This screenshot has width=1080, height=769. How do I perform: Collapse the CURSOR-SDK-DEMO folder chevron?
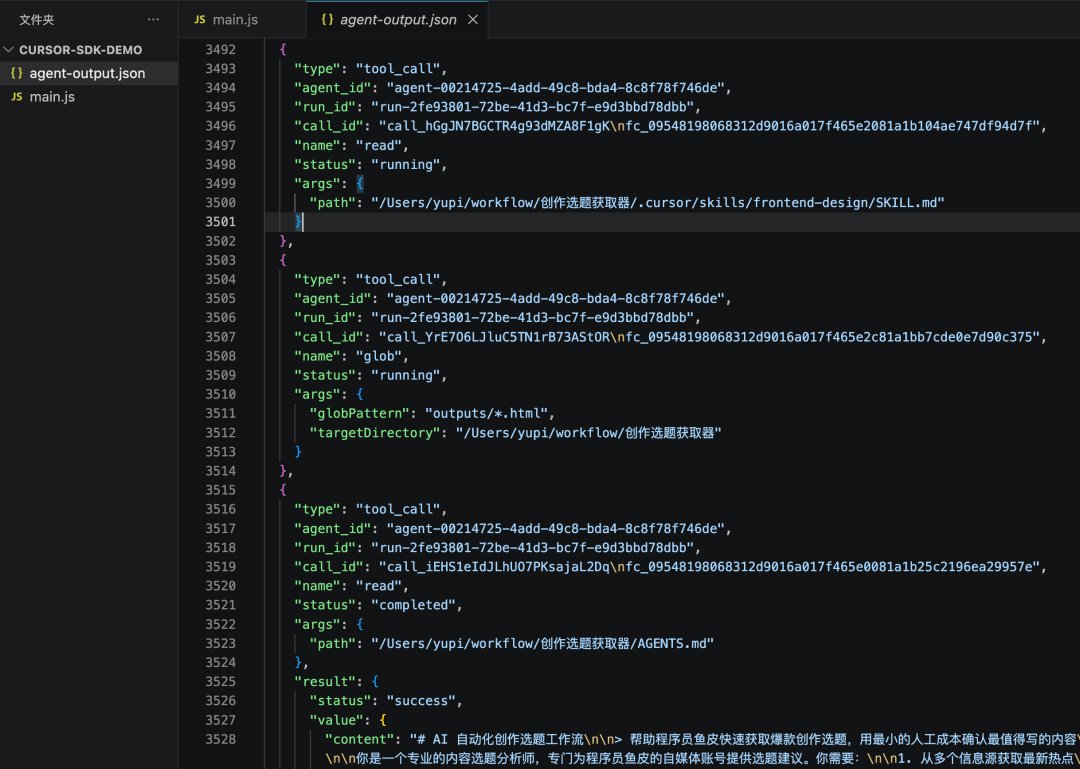coord(9,50)
